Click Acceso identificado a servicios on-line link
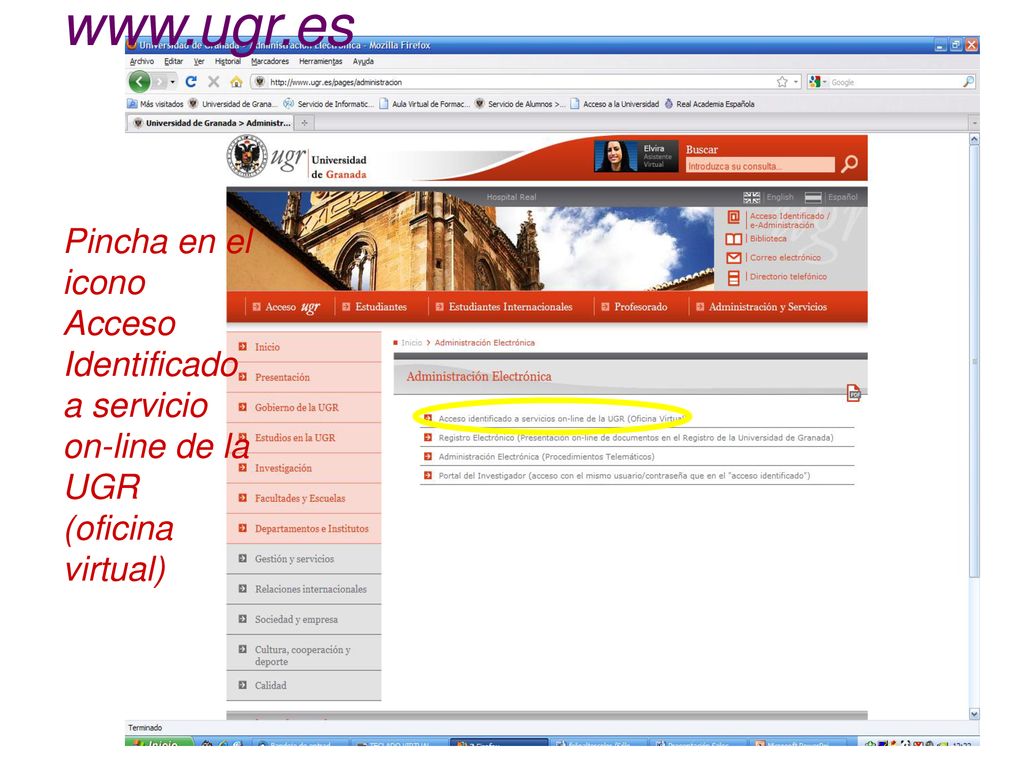The image size is (1024, 768). click(x=560, y=419)
